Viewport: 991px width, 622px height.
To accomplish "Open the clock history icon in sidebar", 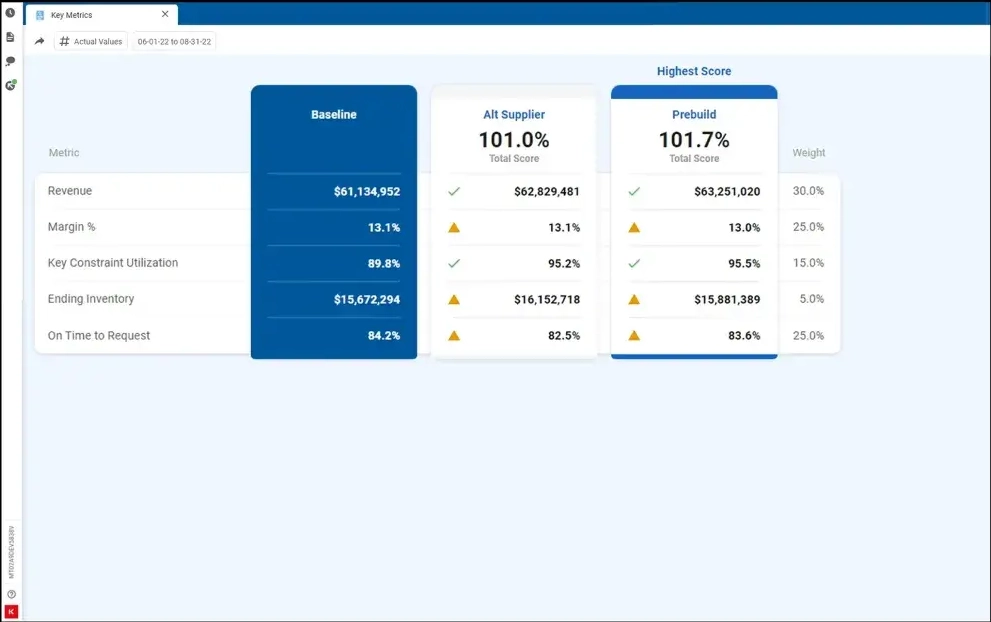I will [x=10, y=13].
